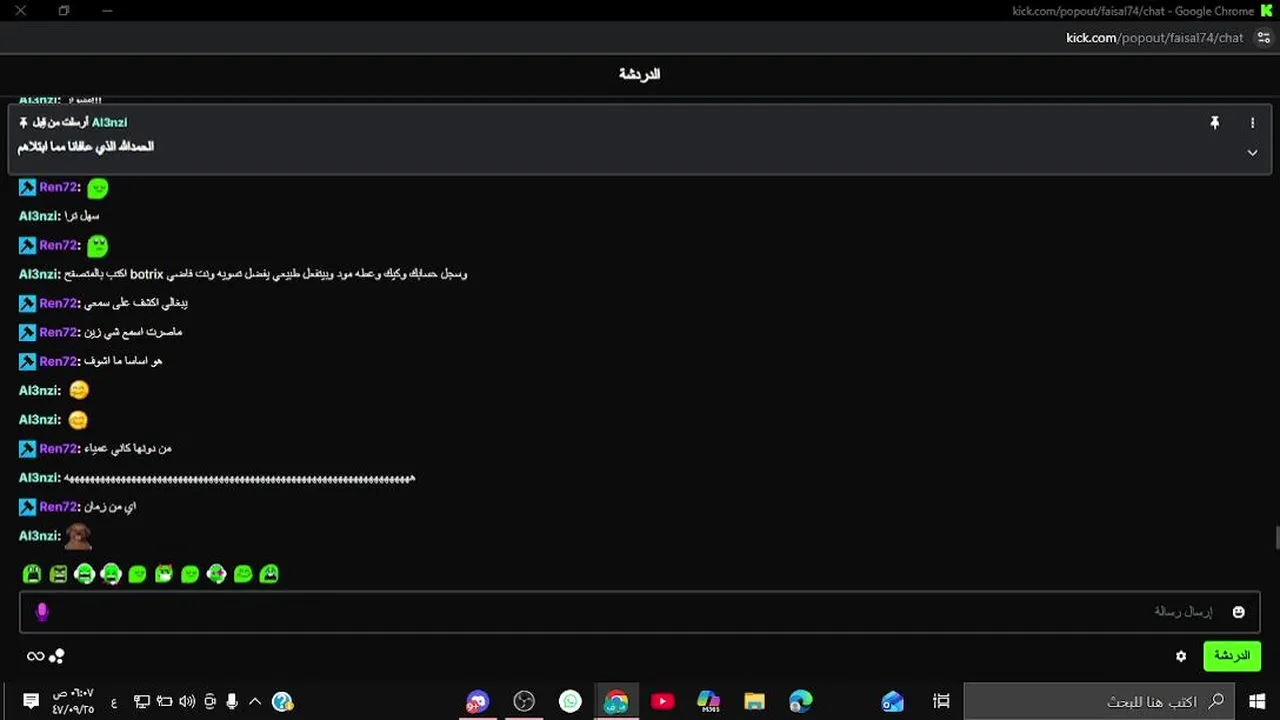Open chat settings gear icon
Image resolution: width=1280 pixels, height=720 pixels.
pyautogui.click(x=1181, y=656)
